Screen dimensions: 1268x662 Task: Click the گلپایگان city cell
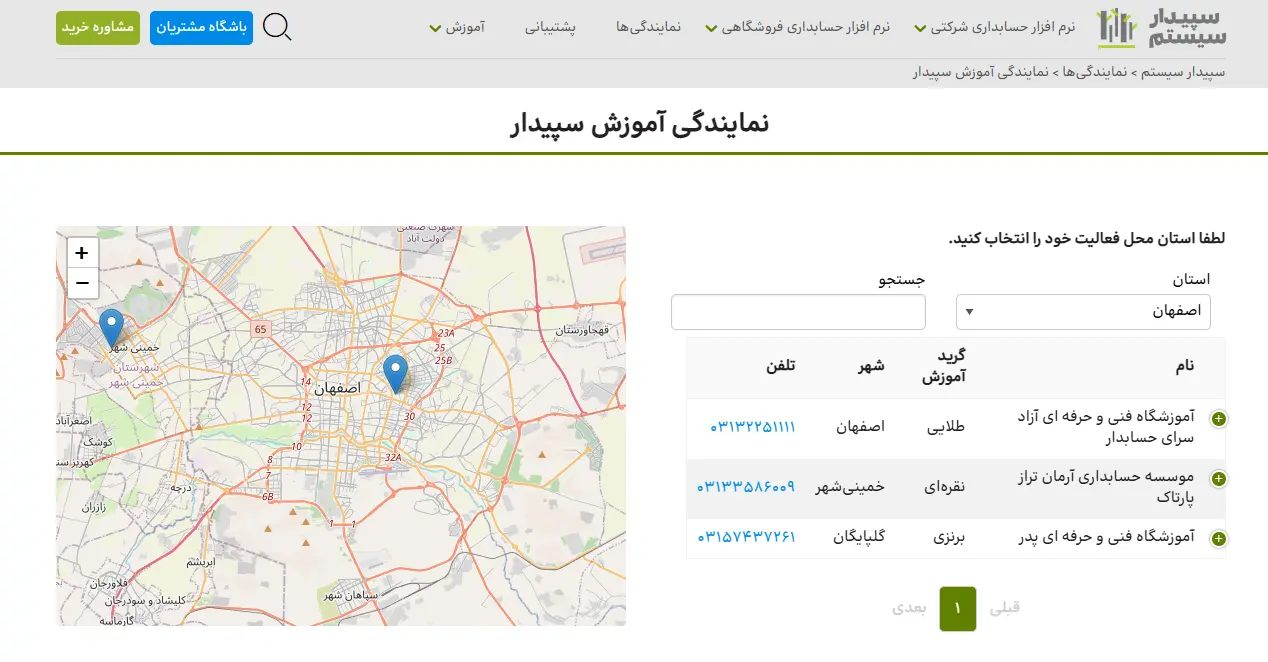click(x=859, y=537)
